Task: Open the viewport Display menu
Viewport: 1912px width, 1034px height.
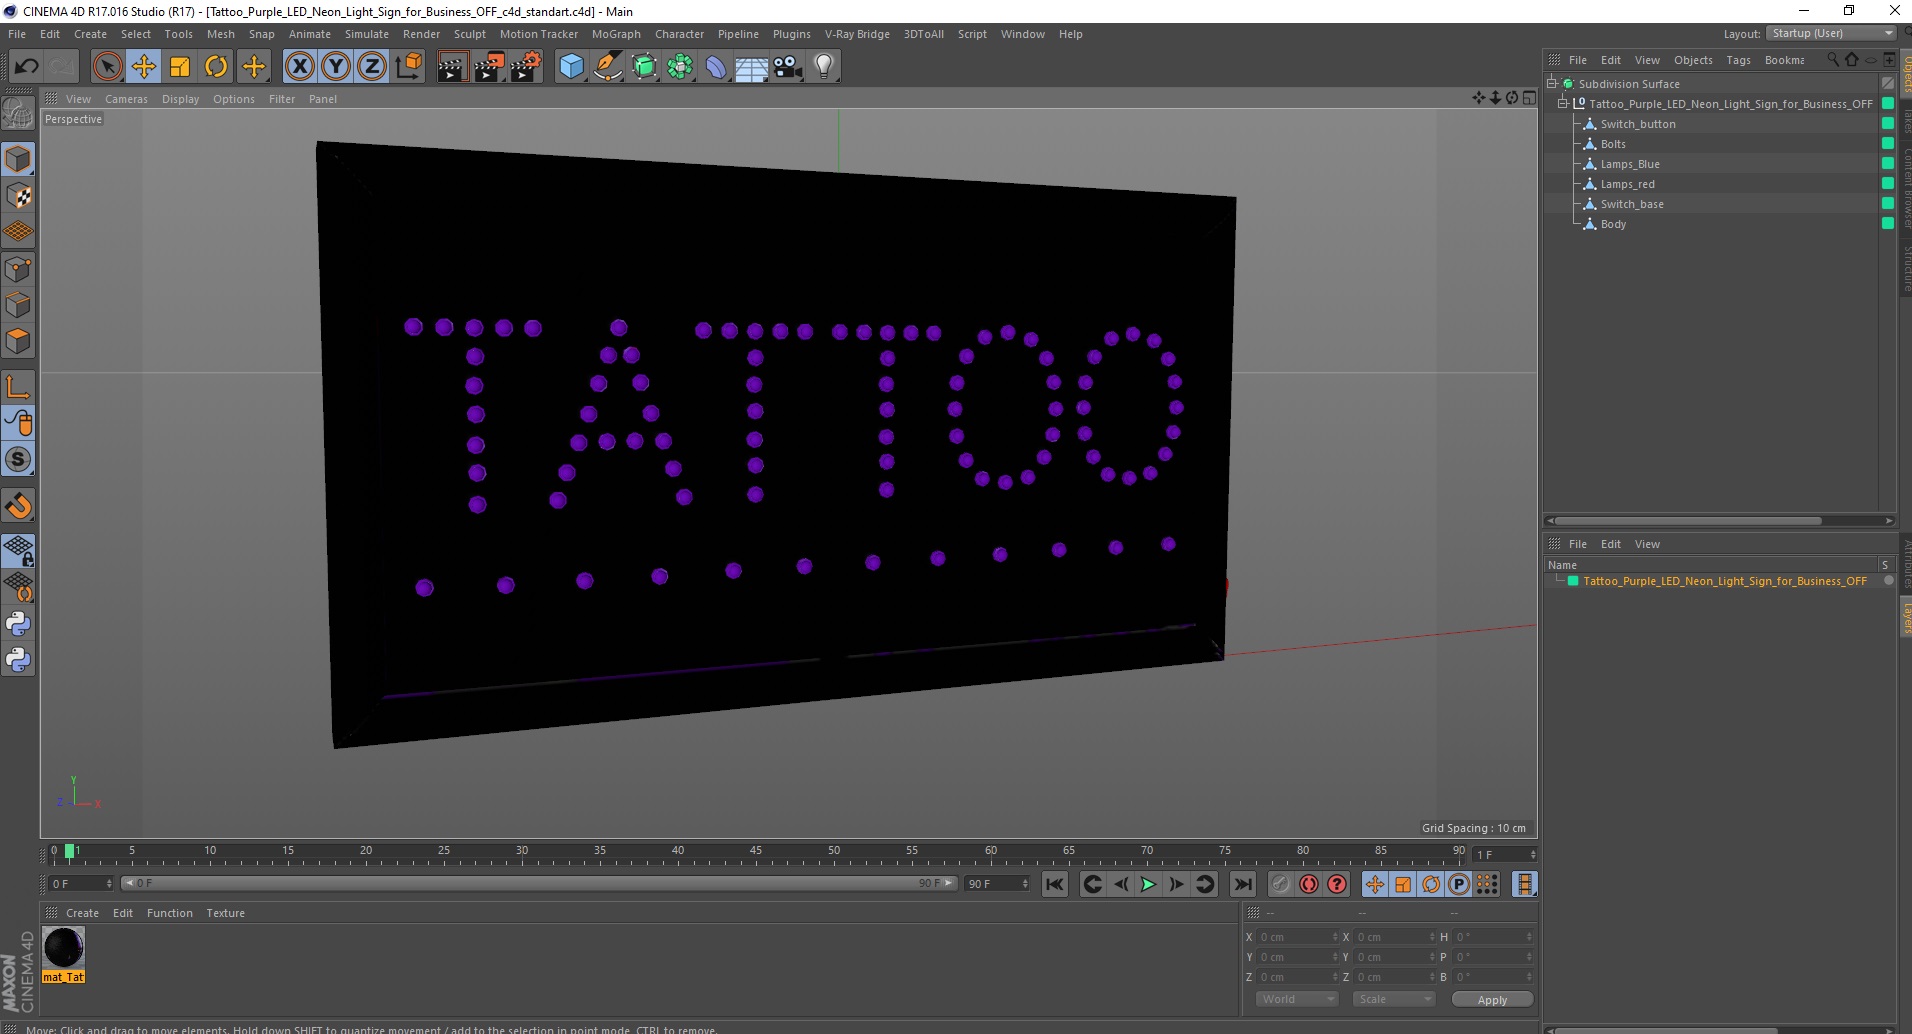Action: tap(180, 99)
